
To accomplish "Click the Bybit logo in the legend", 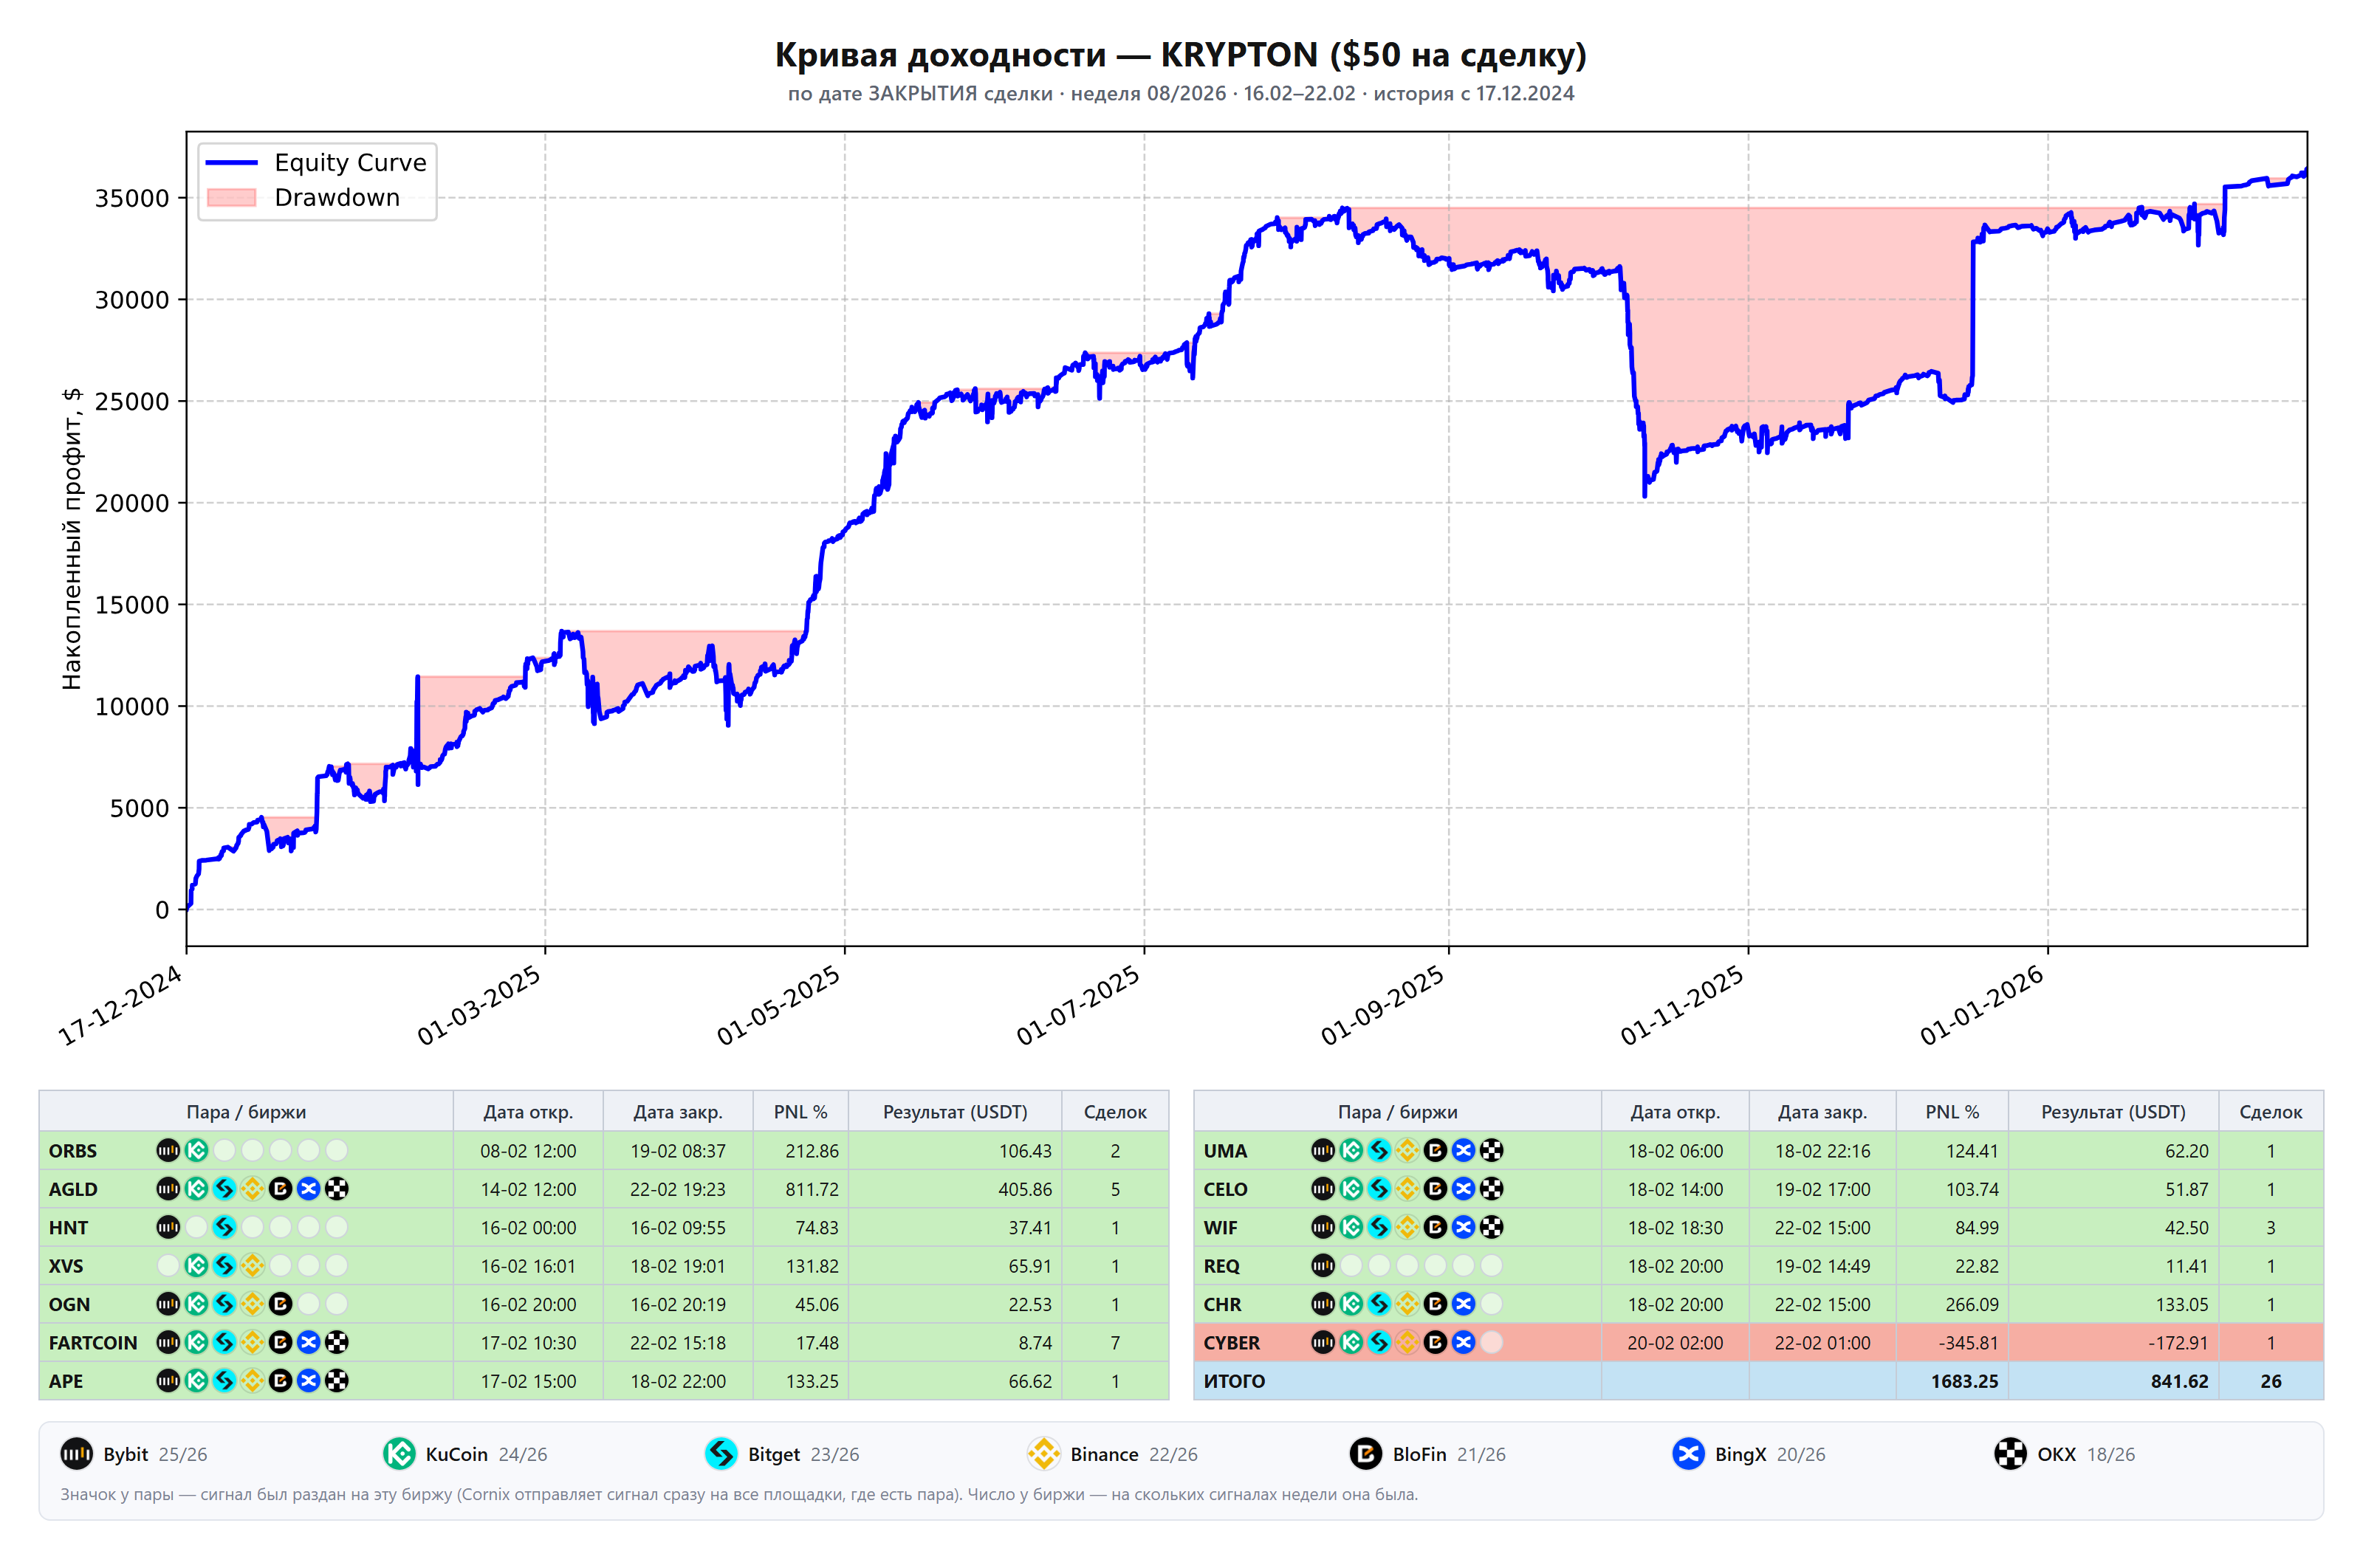I will 76,1453.
